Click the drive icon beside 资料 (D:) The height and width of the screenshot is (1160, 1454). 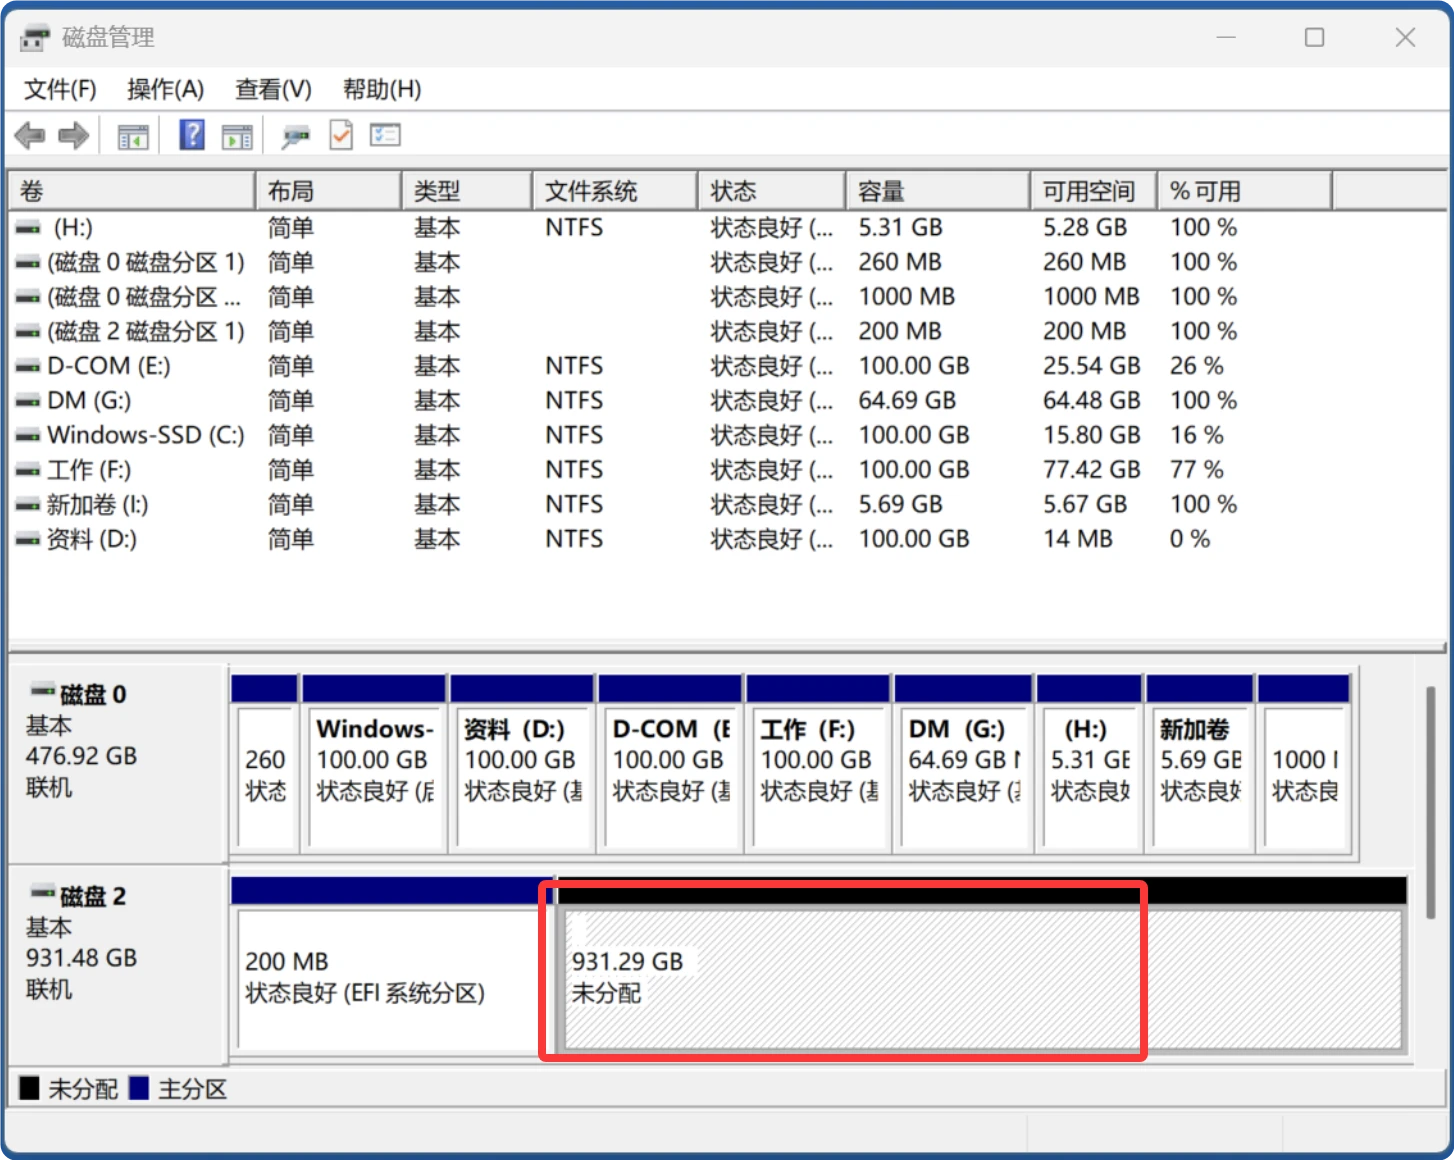pyautogui.click(x=28, y=540)
